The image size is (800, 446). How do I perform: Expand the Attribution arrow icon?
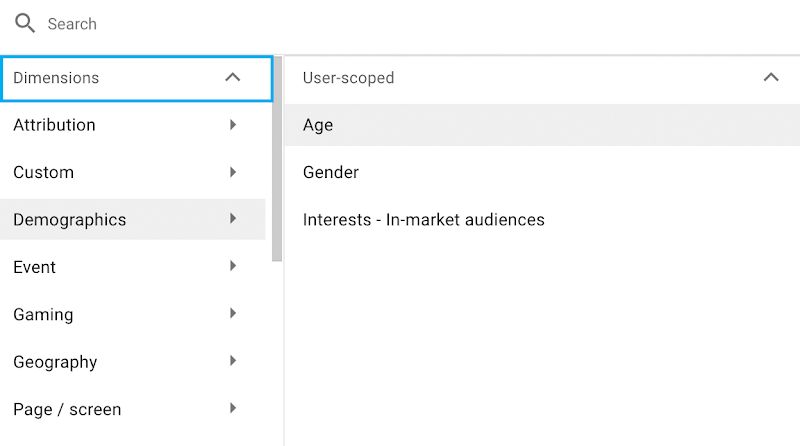coord(233,125)
